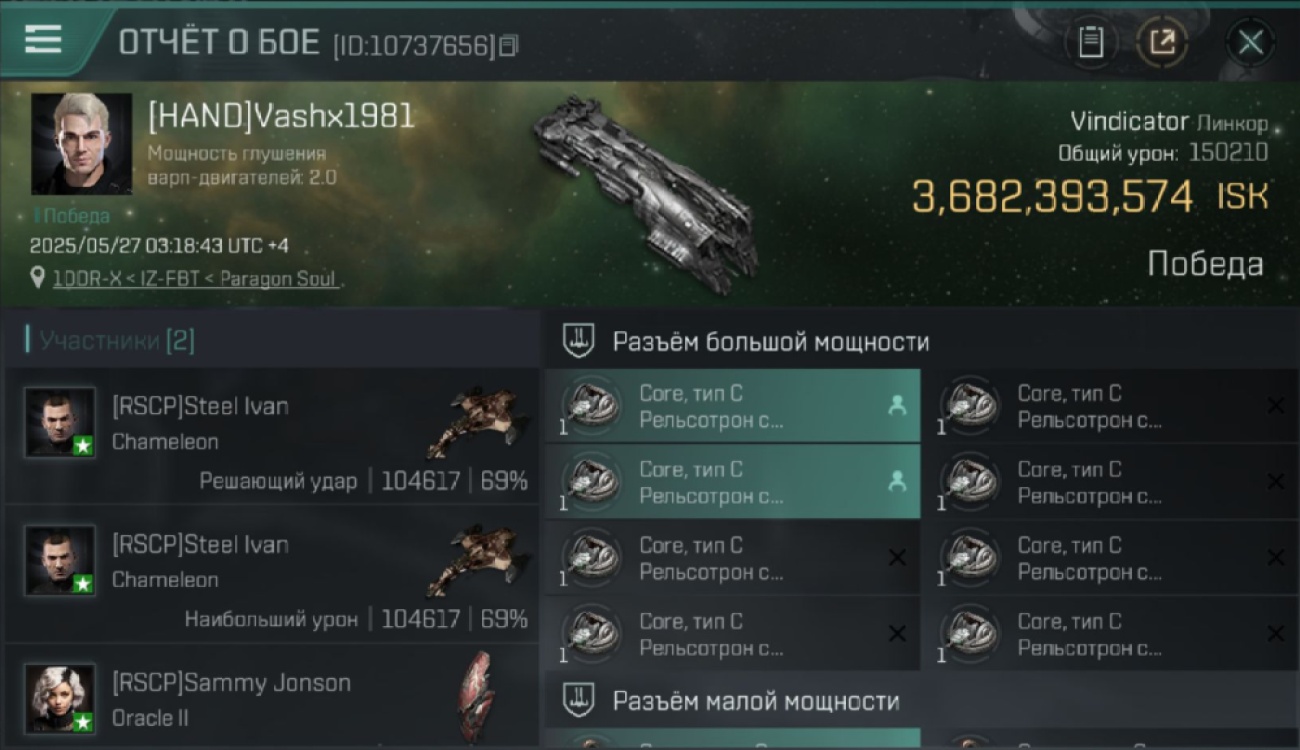Select second highlighted Core C railgun module

[733, 482]
